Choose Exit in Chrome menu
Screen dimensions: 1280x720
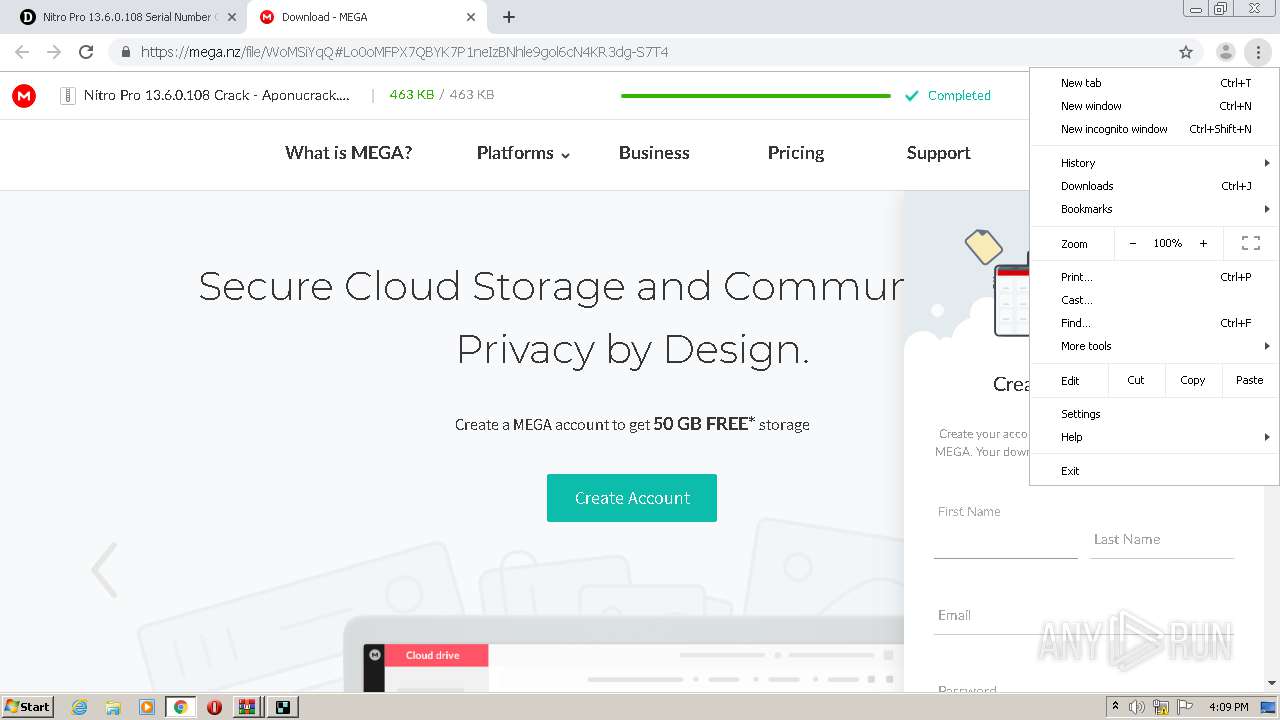(x=1154, y=471)
